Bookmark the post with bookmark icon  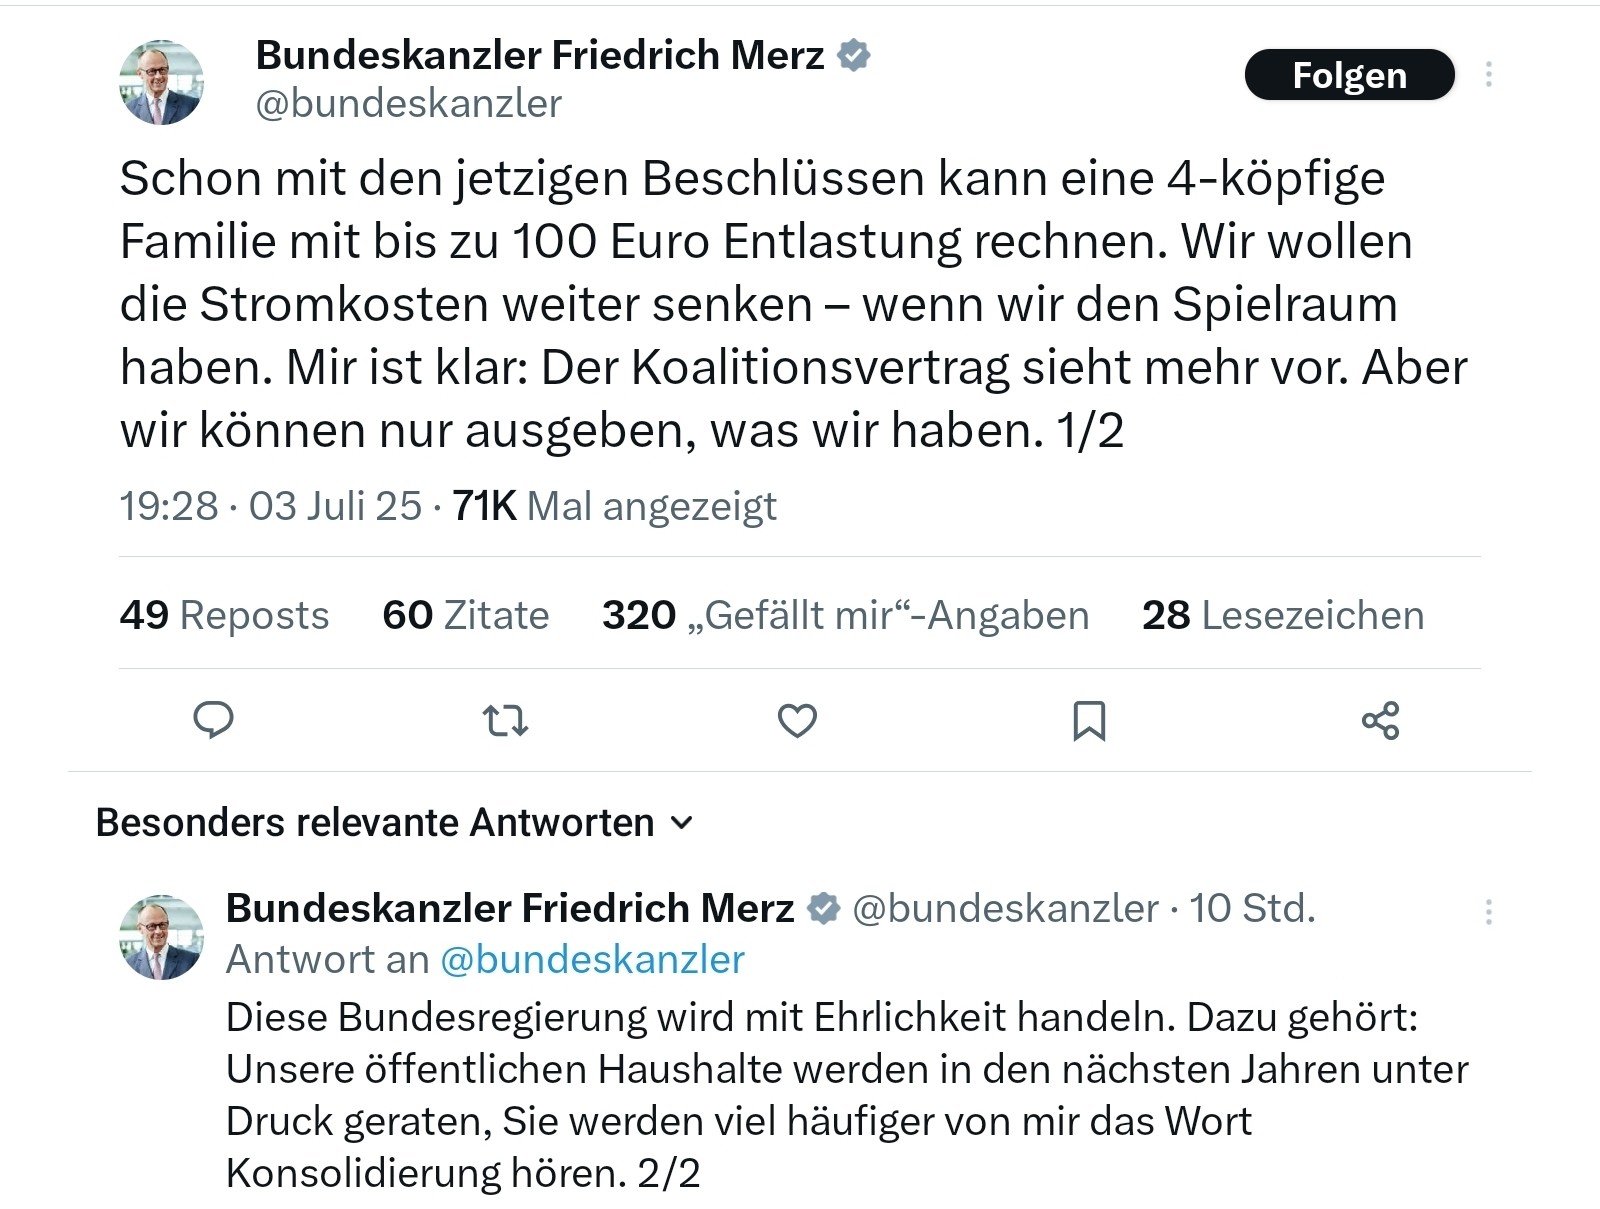coord(1089,720)
